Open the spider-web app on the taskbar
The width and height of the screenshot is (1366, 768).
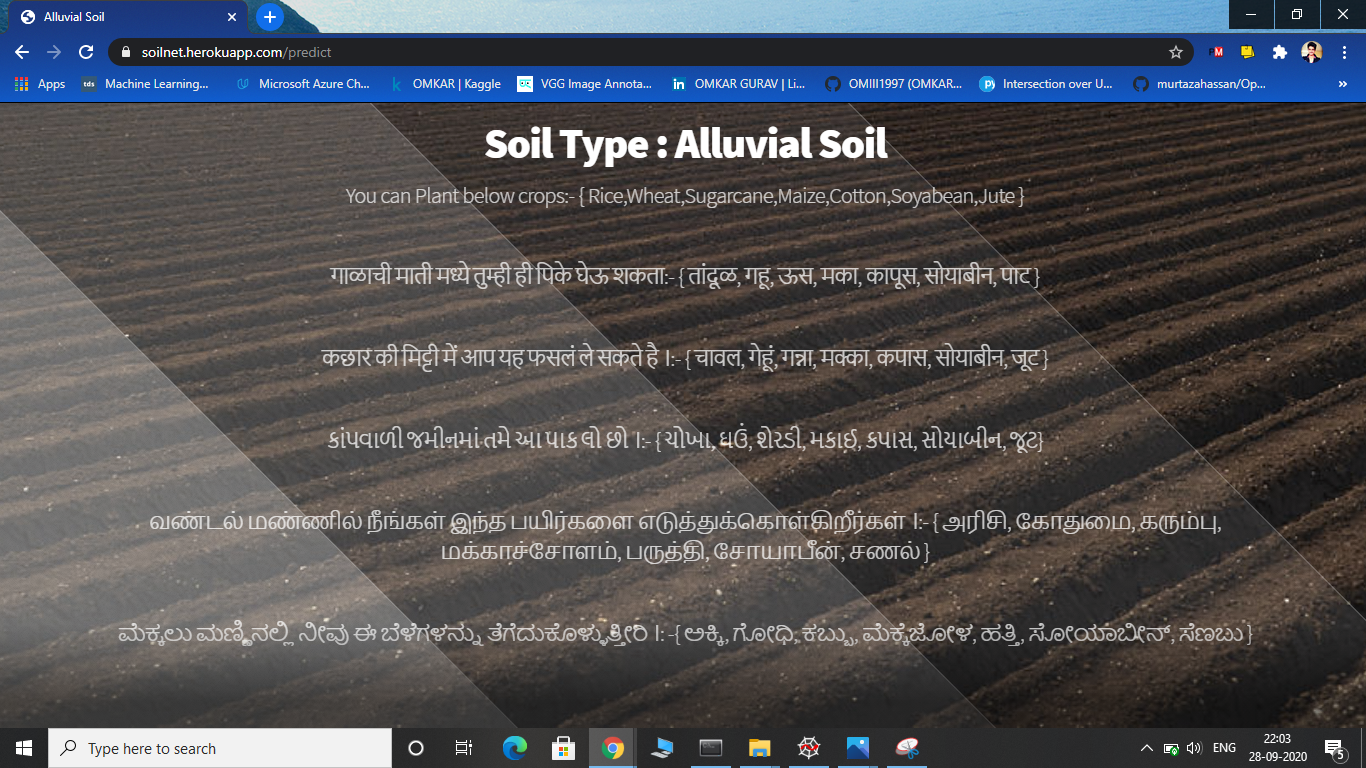pos(808,748)
